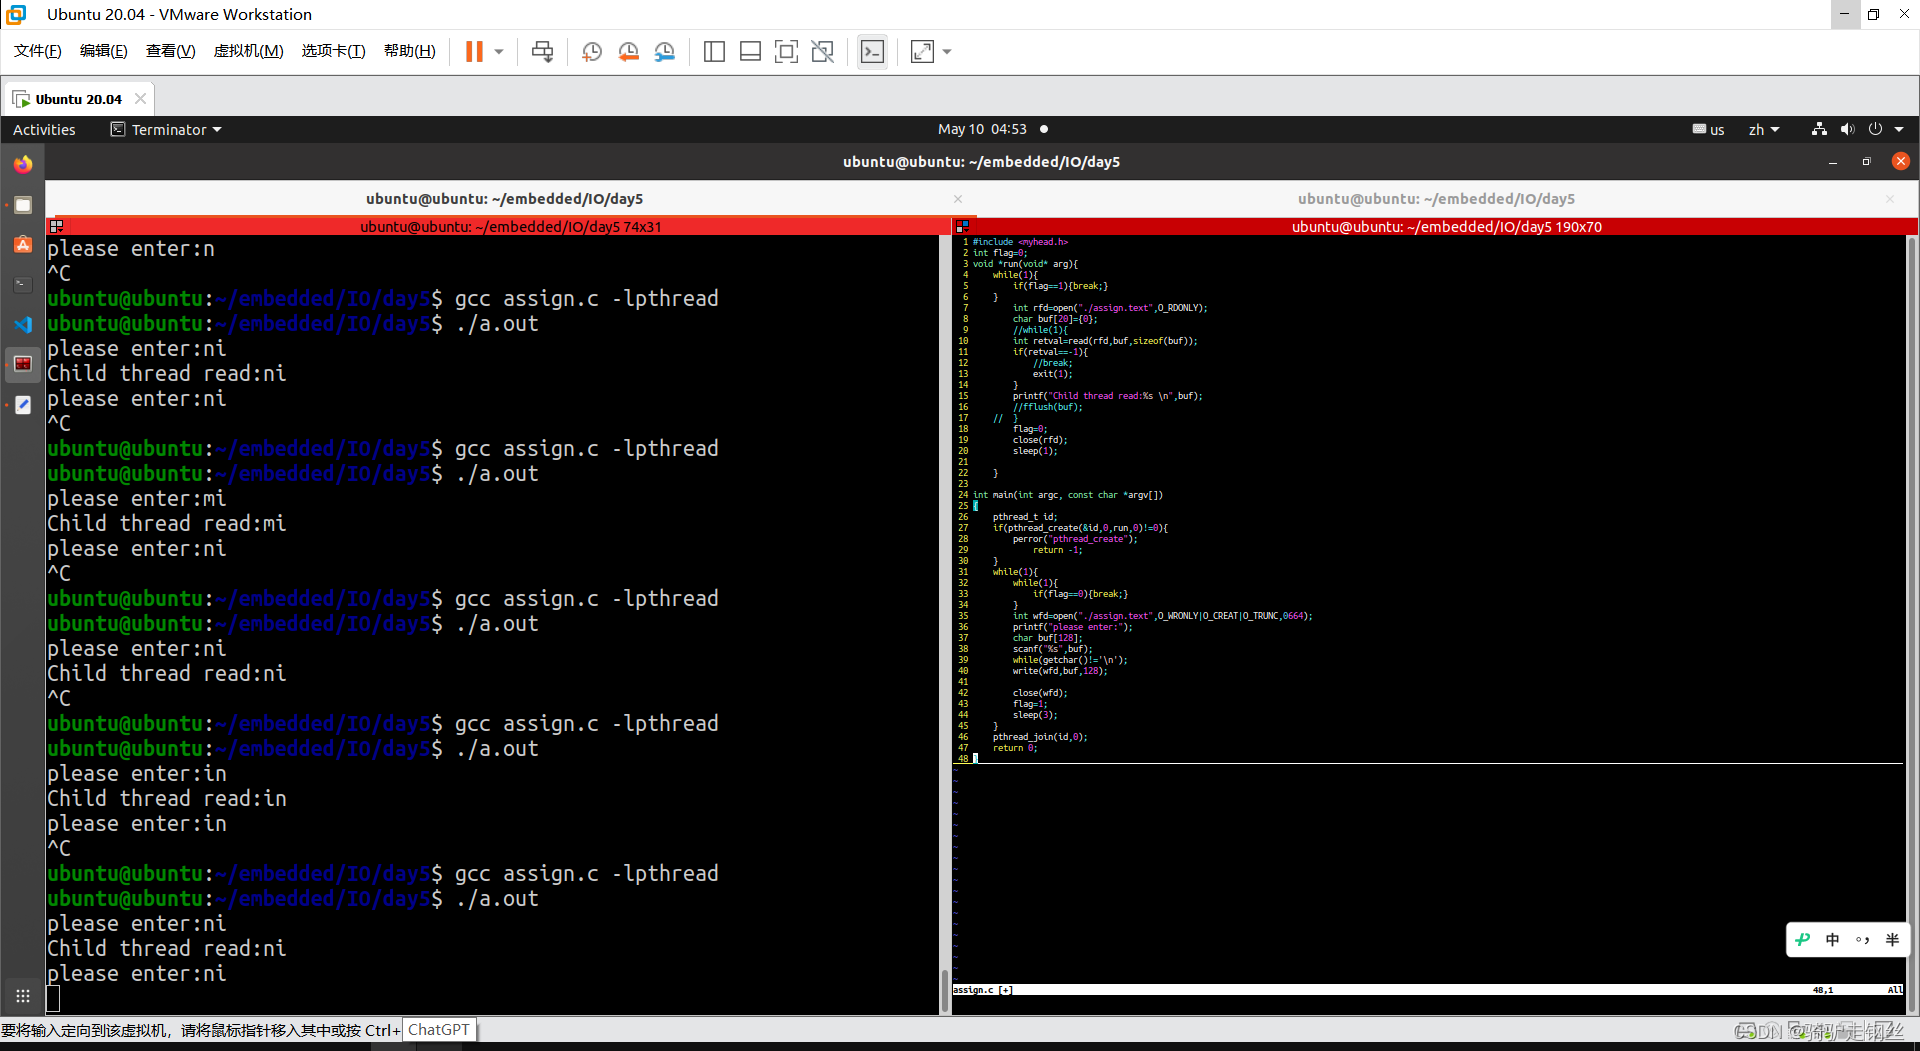Click the int main line in vim
1920x1051 pixels.
tap(1067, 495)
